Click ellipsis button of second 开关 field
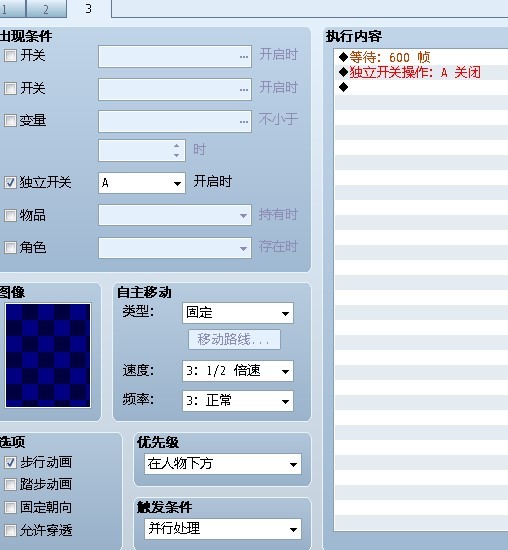Screen dimensions: 508x550 pyautogui.click(x=244, y=89)
